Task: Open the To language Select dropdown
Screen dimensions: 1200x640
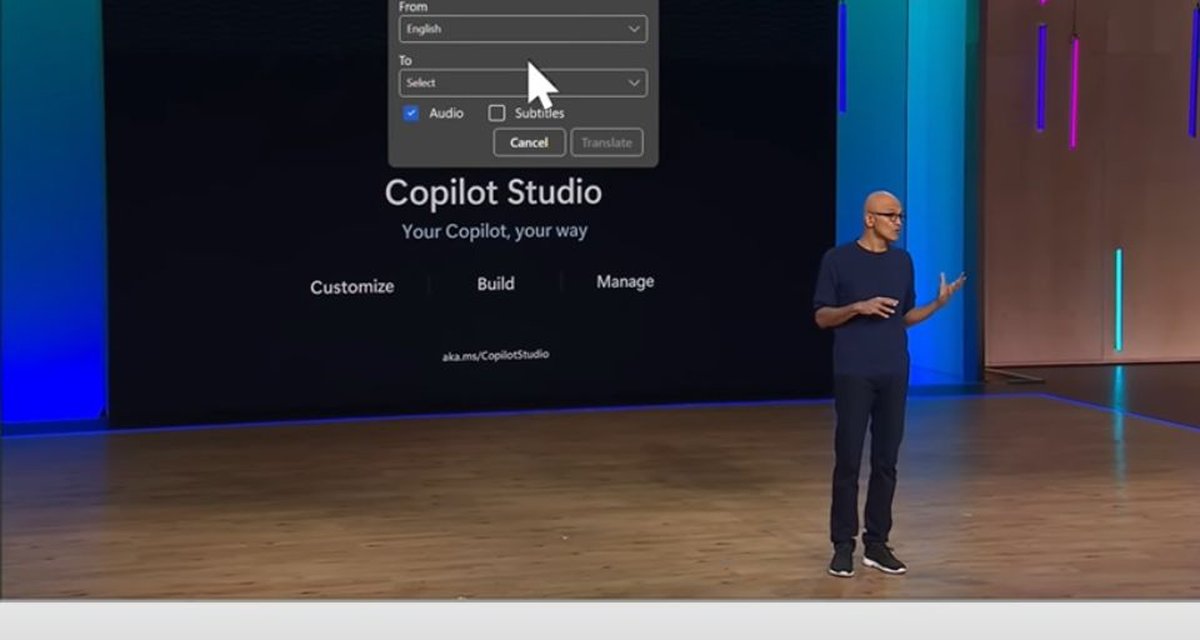Action: point(523,83)
